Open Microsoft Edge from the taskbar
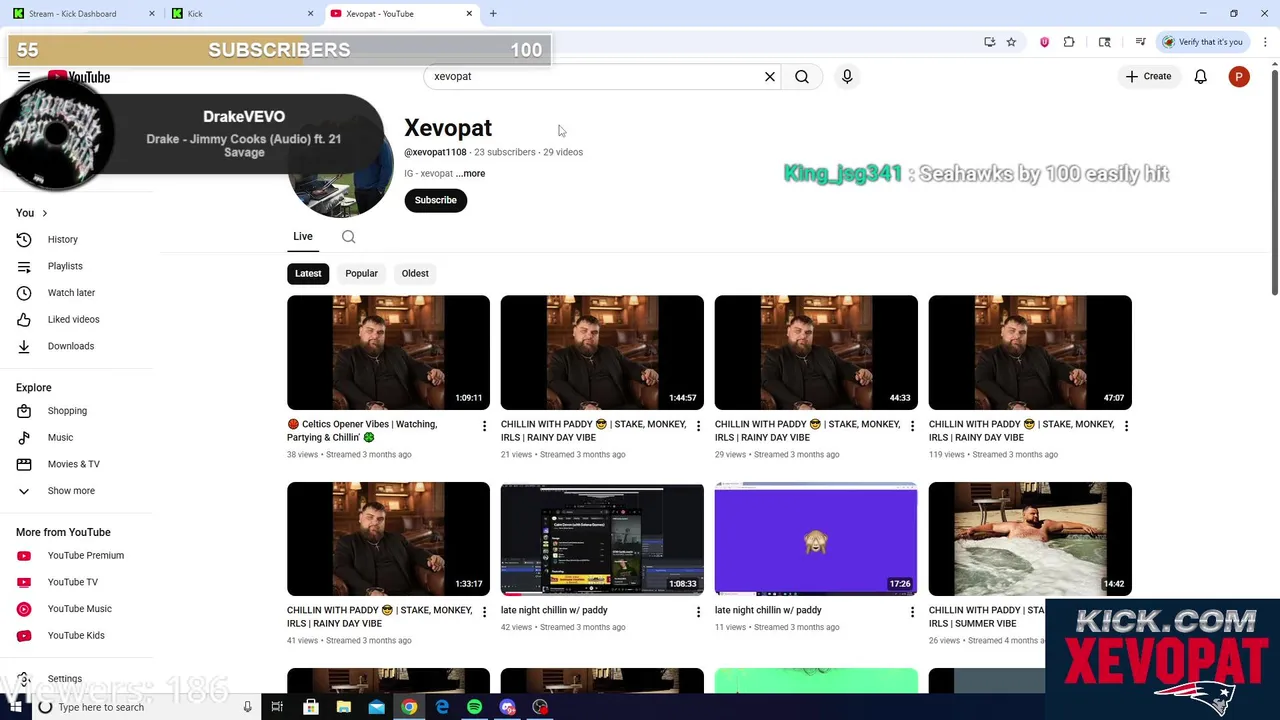Screen dimensions: 1280x720 click(x=442, y=707)
